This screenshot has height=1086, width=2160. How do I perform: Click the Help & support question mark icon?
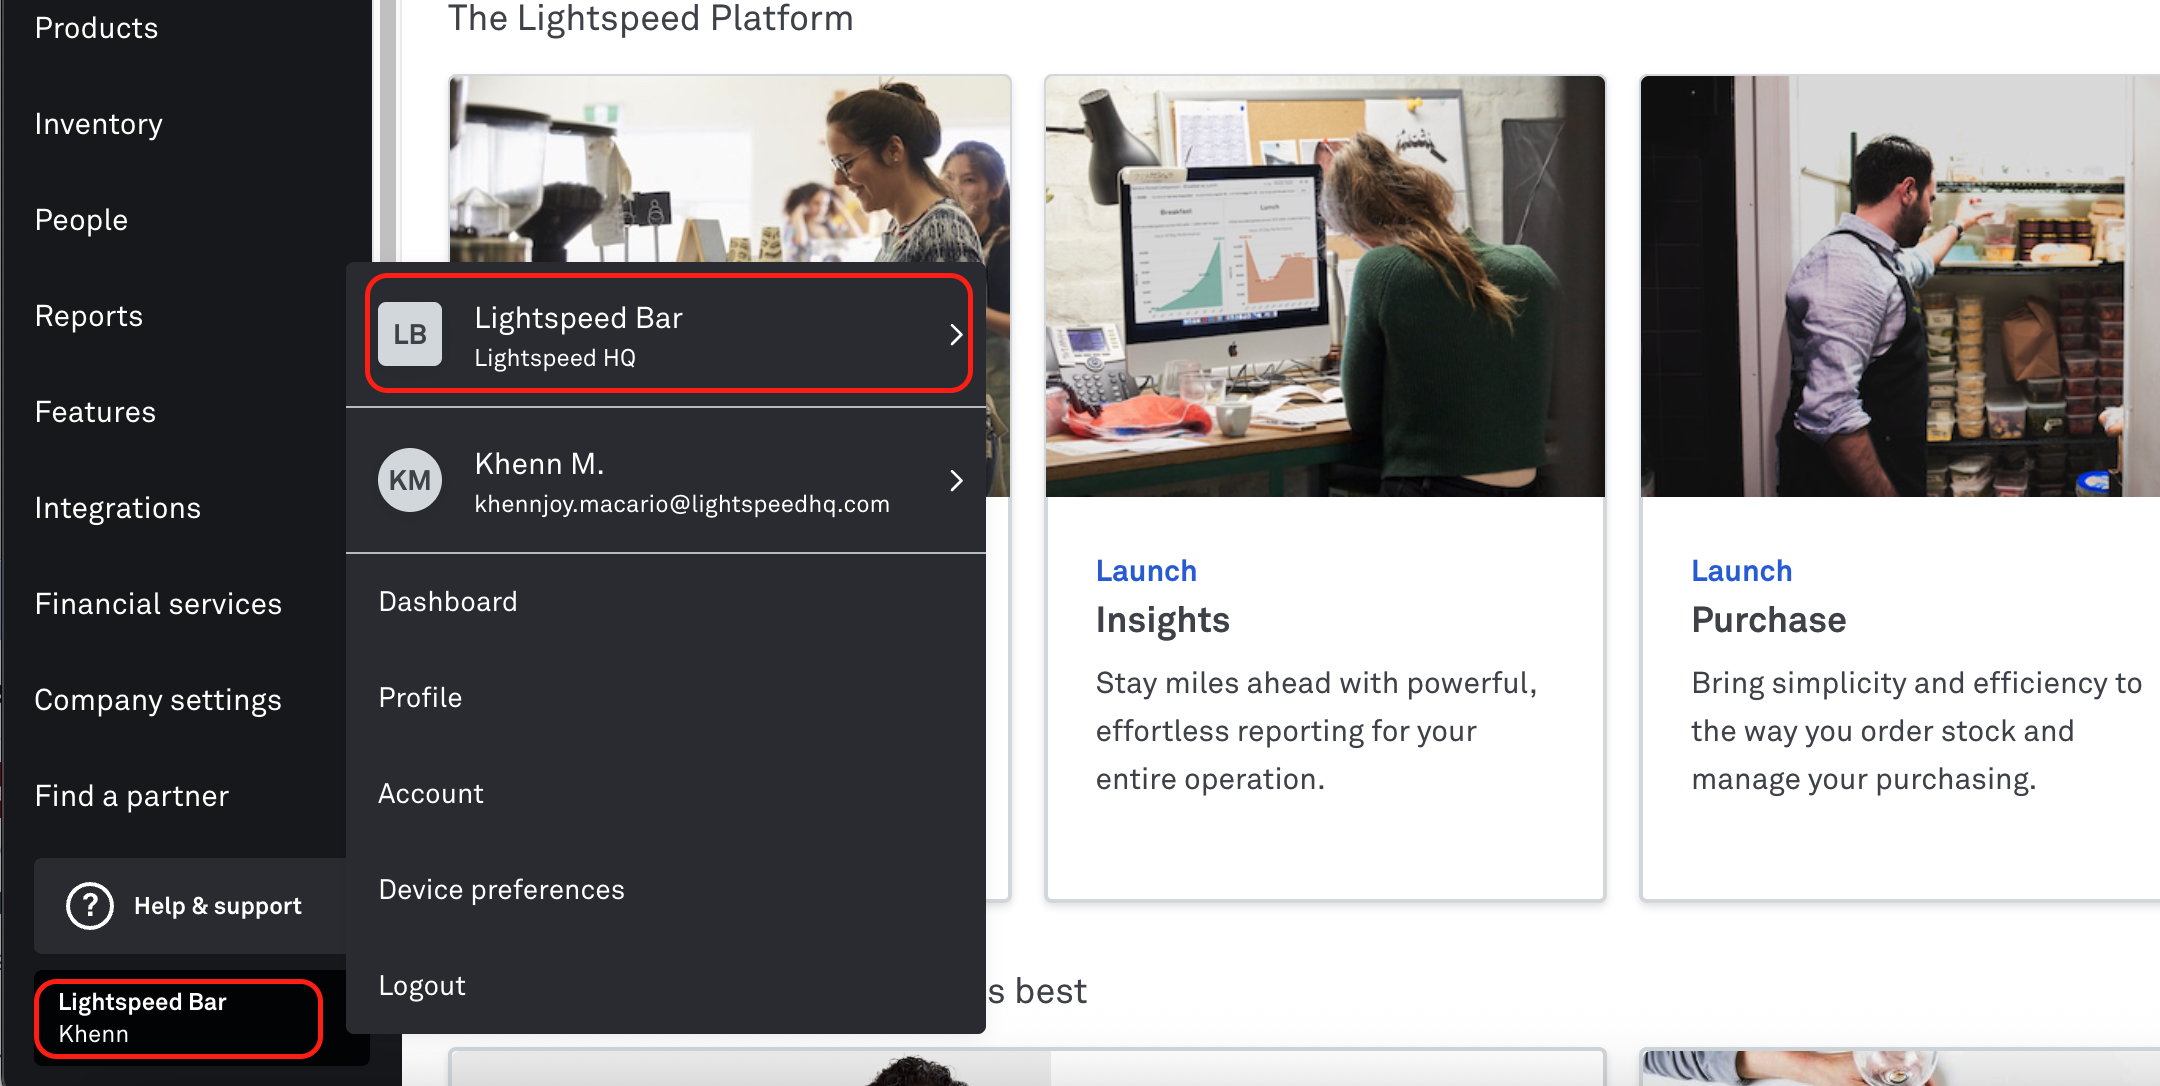pyautogui.click(x=90, y=906)
